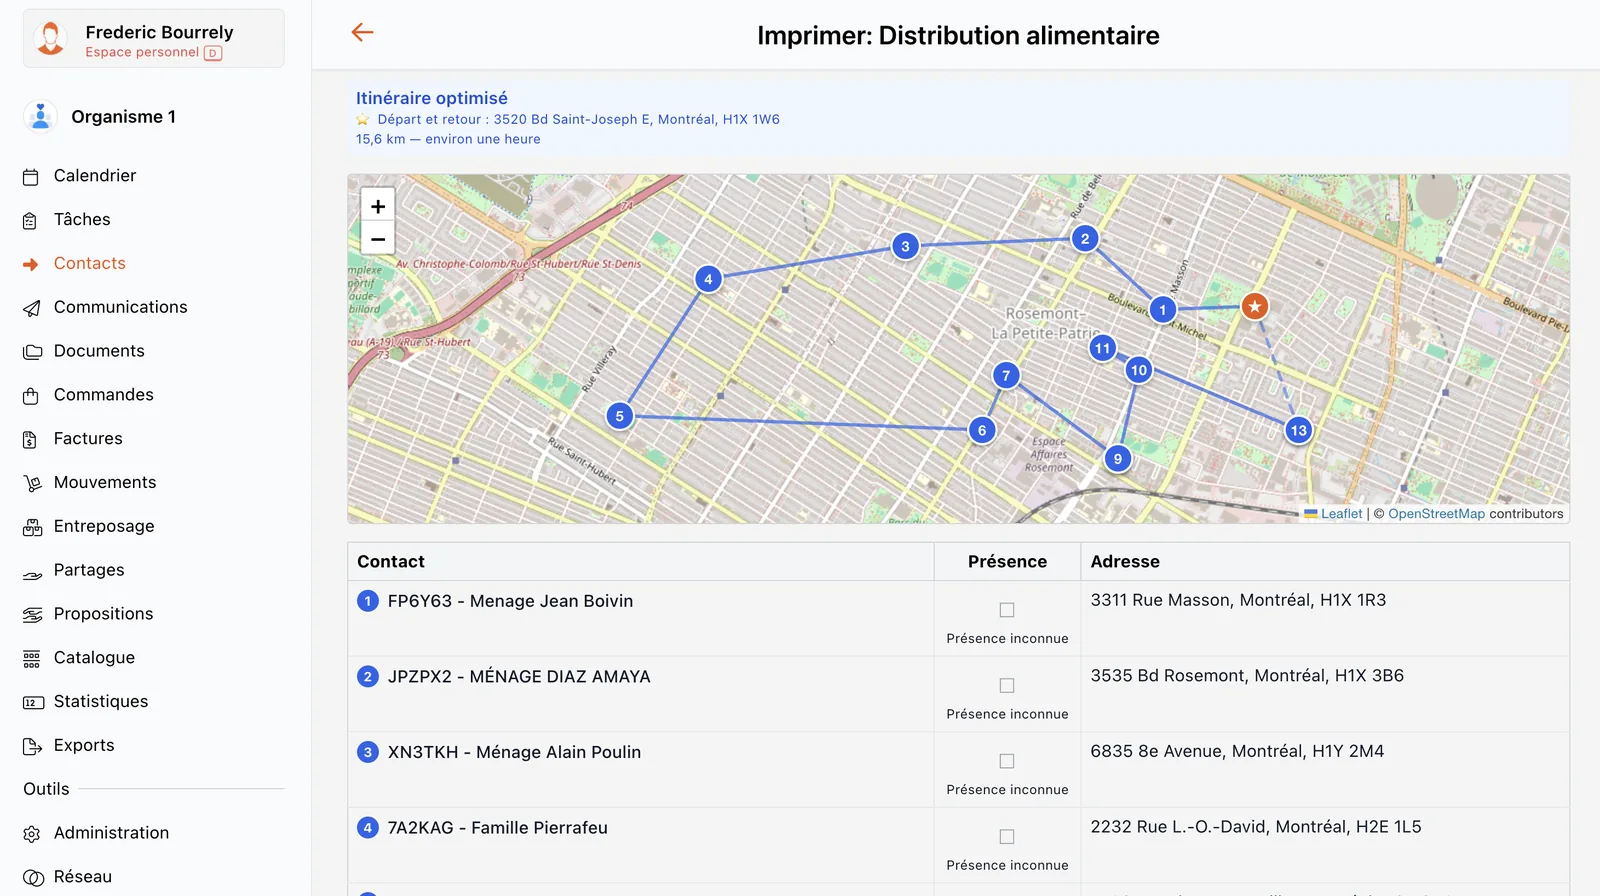Zoom in on the map
The image size is (1600, 896).
point(378,206)
